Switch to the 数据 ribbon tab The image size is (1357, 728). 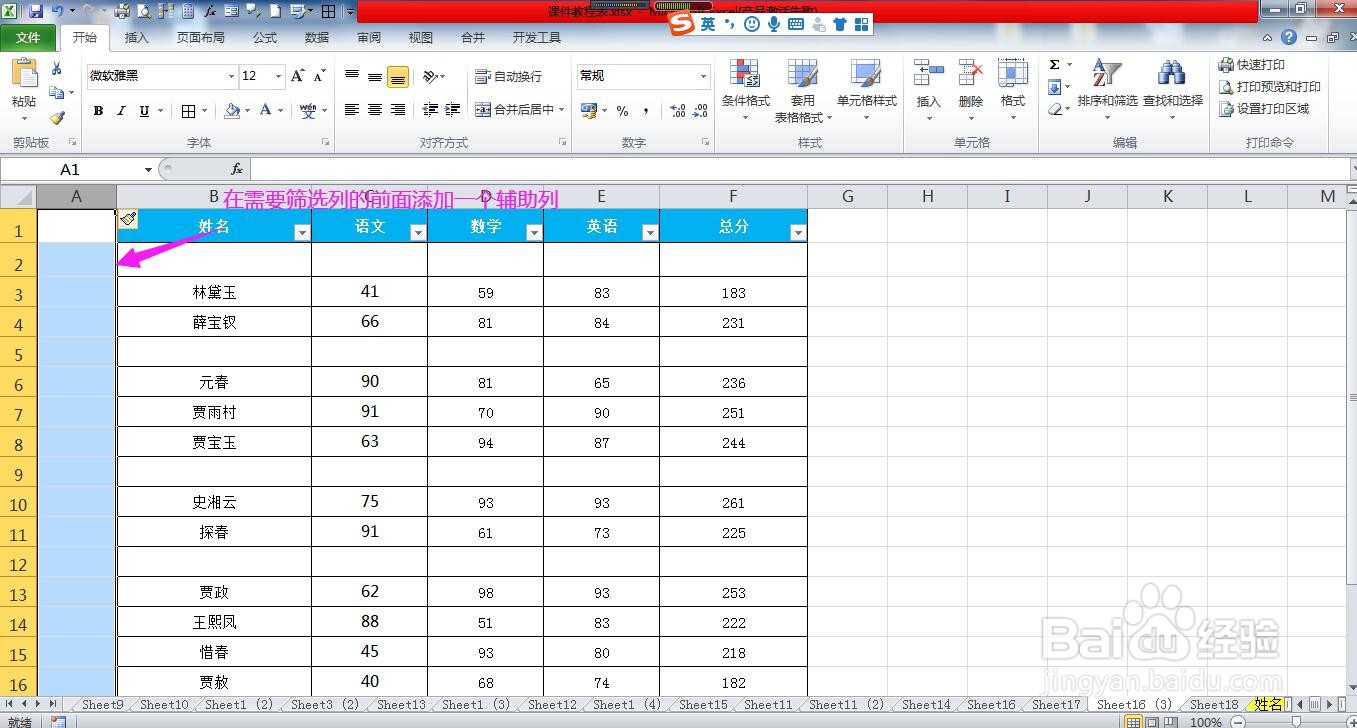[x=317, y=38]
